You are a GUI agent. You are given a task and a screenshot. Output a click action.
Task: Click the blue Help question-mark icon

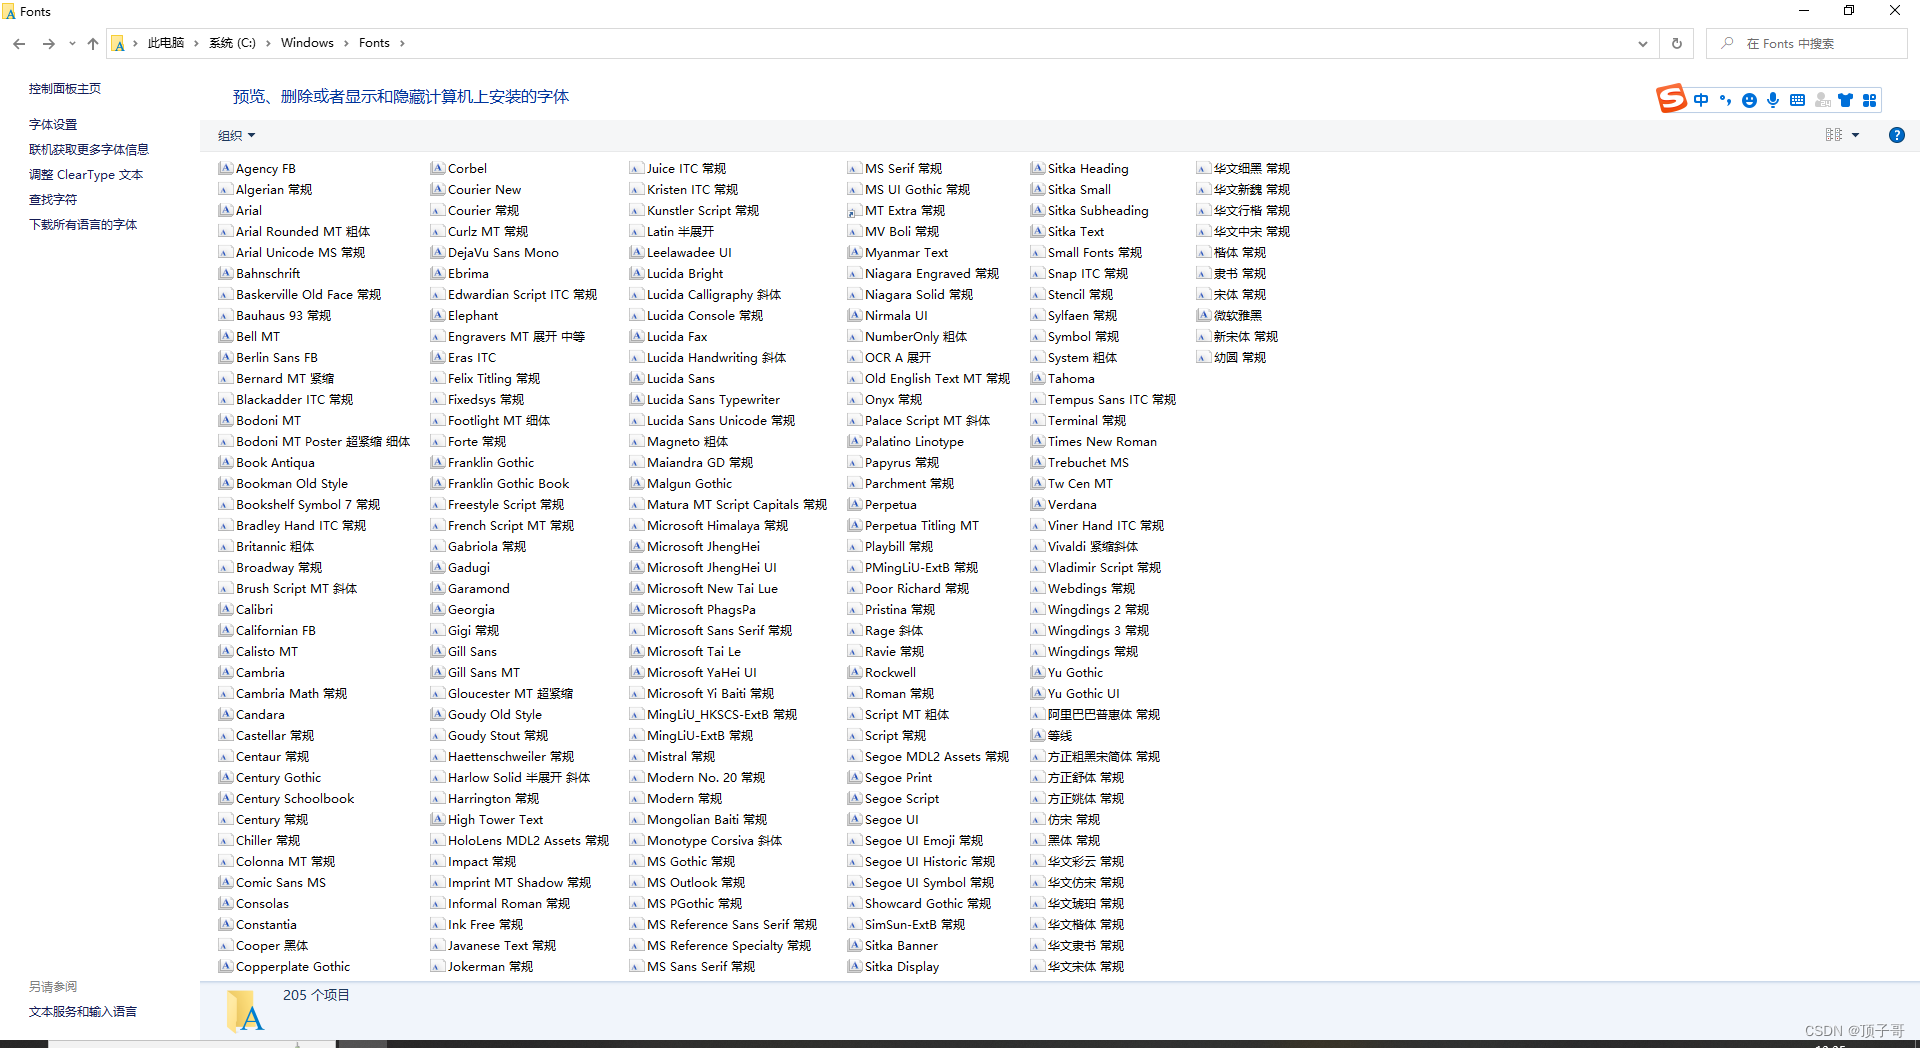click(x=1896, y=135)
